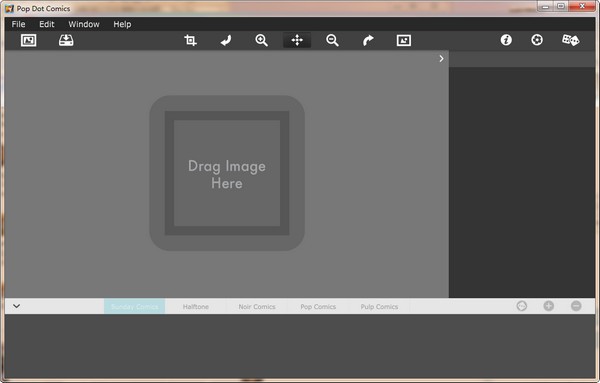Collapse the right side panel chevron

(x=441, y=59)
